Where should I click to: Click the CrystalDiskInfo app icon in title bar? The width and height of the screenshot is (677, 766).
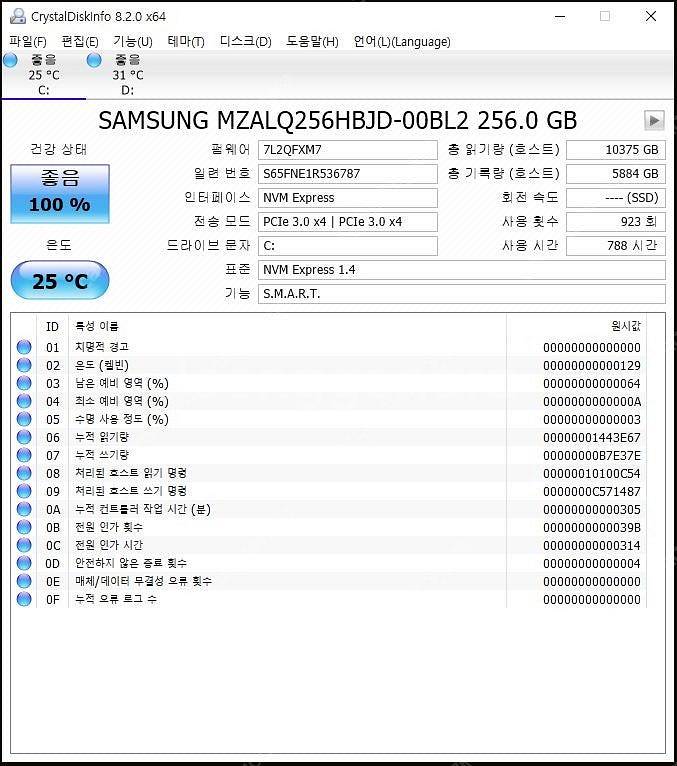point(18,16)
